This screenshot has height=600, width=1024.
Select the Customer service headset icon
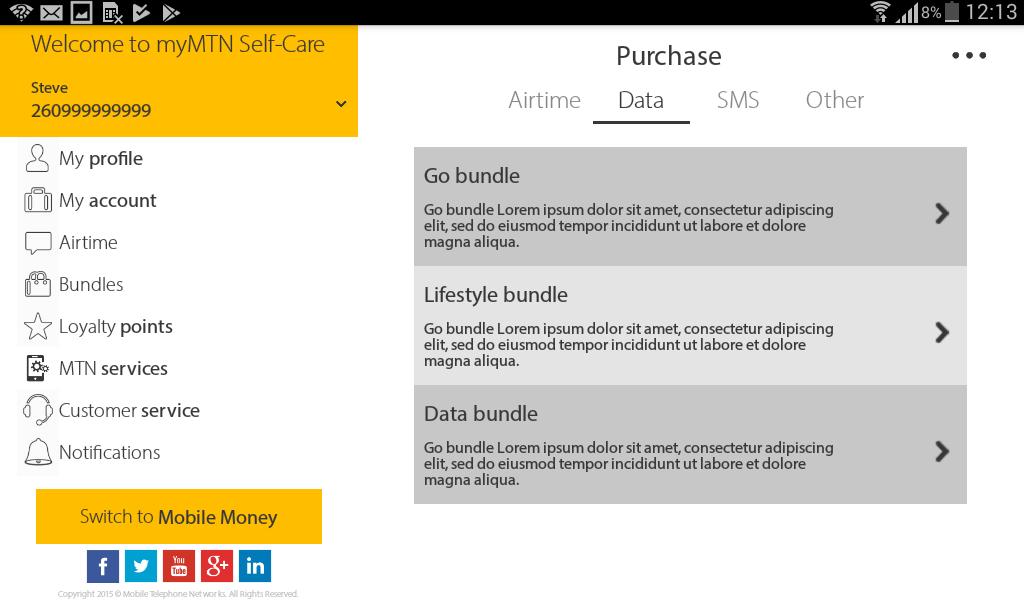coord(37,410)
